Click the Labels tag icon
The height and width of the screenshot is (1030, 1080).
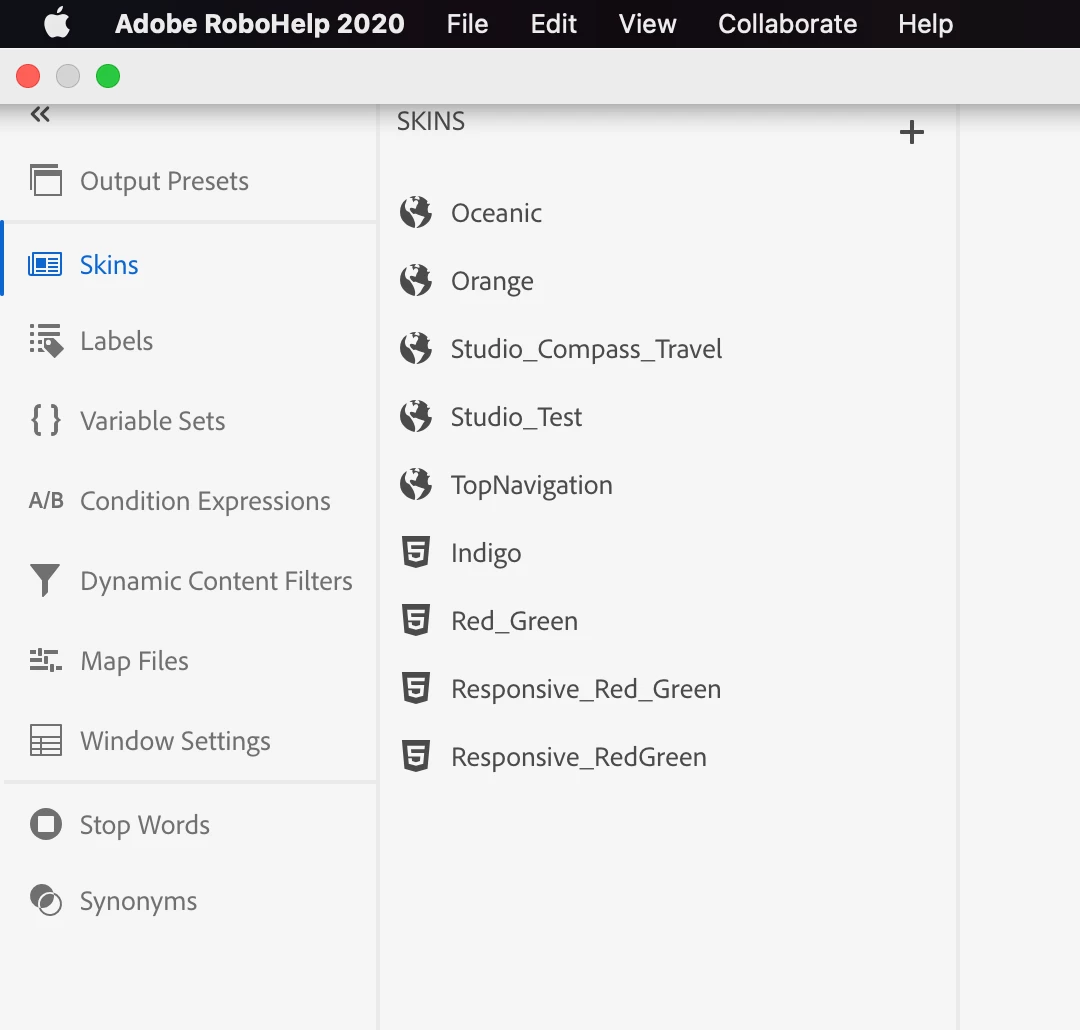point(46,340)
